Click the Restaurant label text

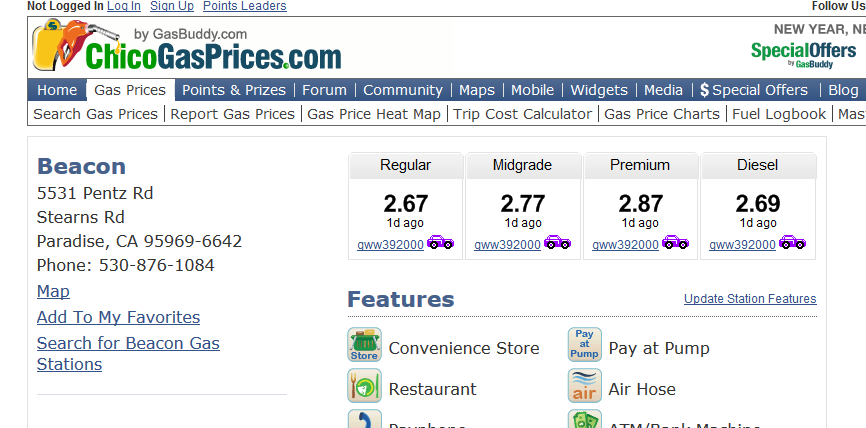click(432, 389)
